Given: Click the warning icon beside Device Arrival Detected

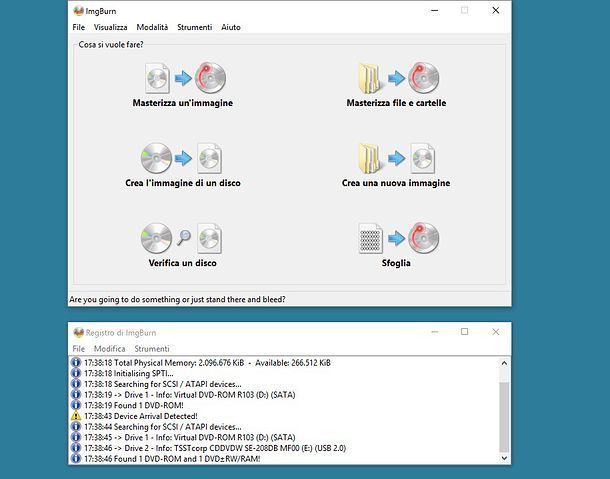Looking at the screenshot, I should pyautogui.click(x=76, y=416).
